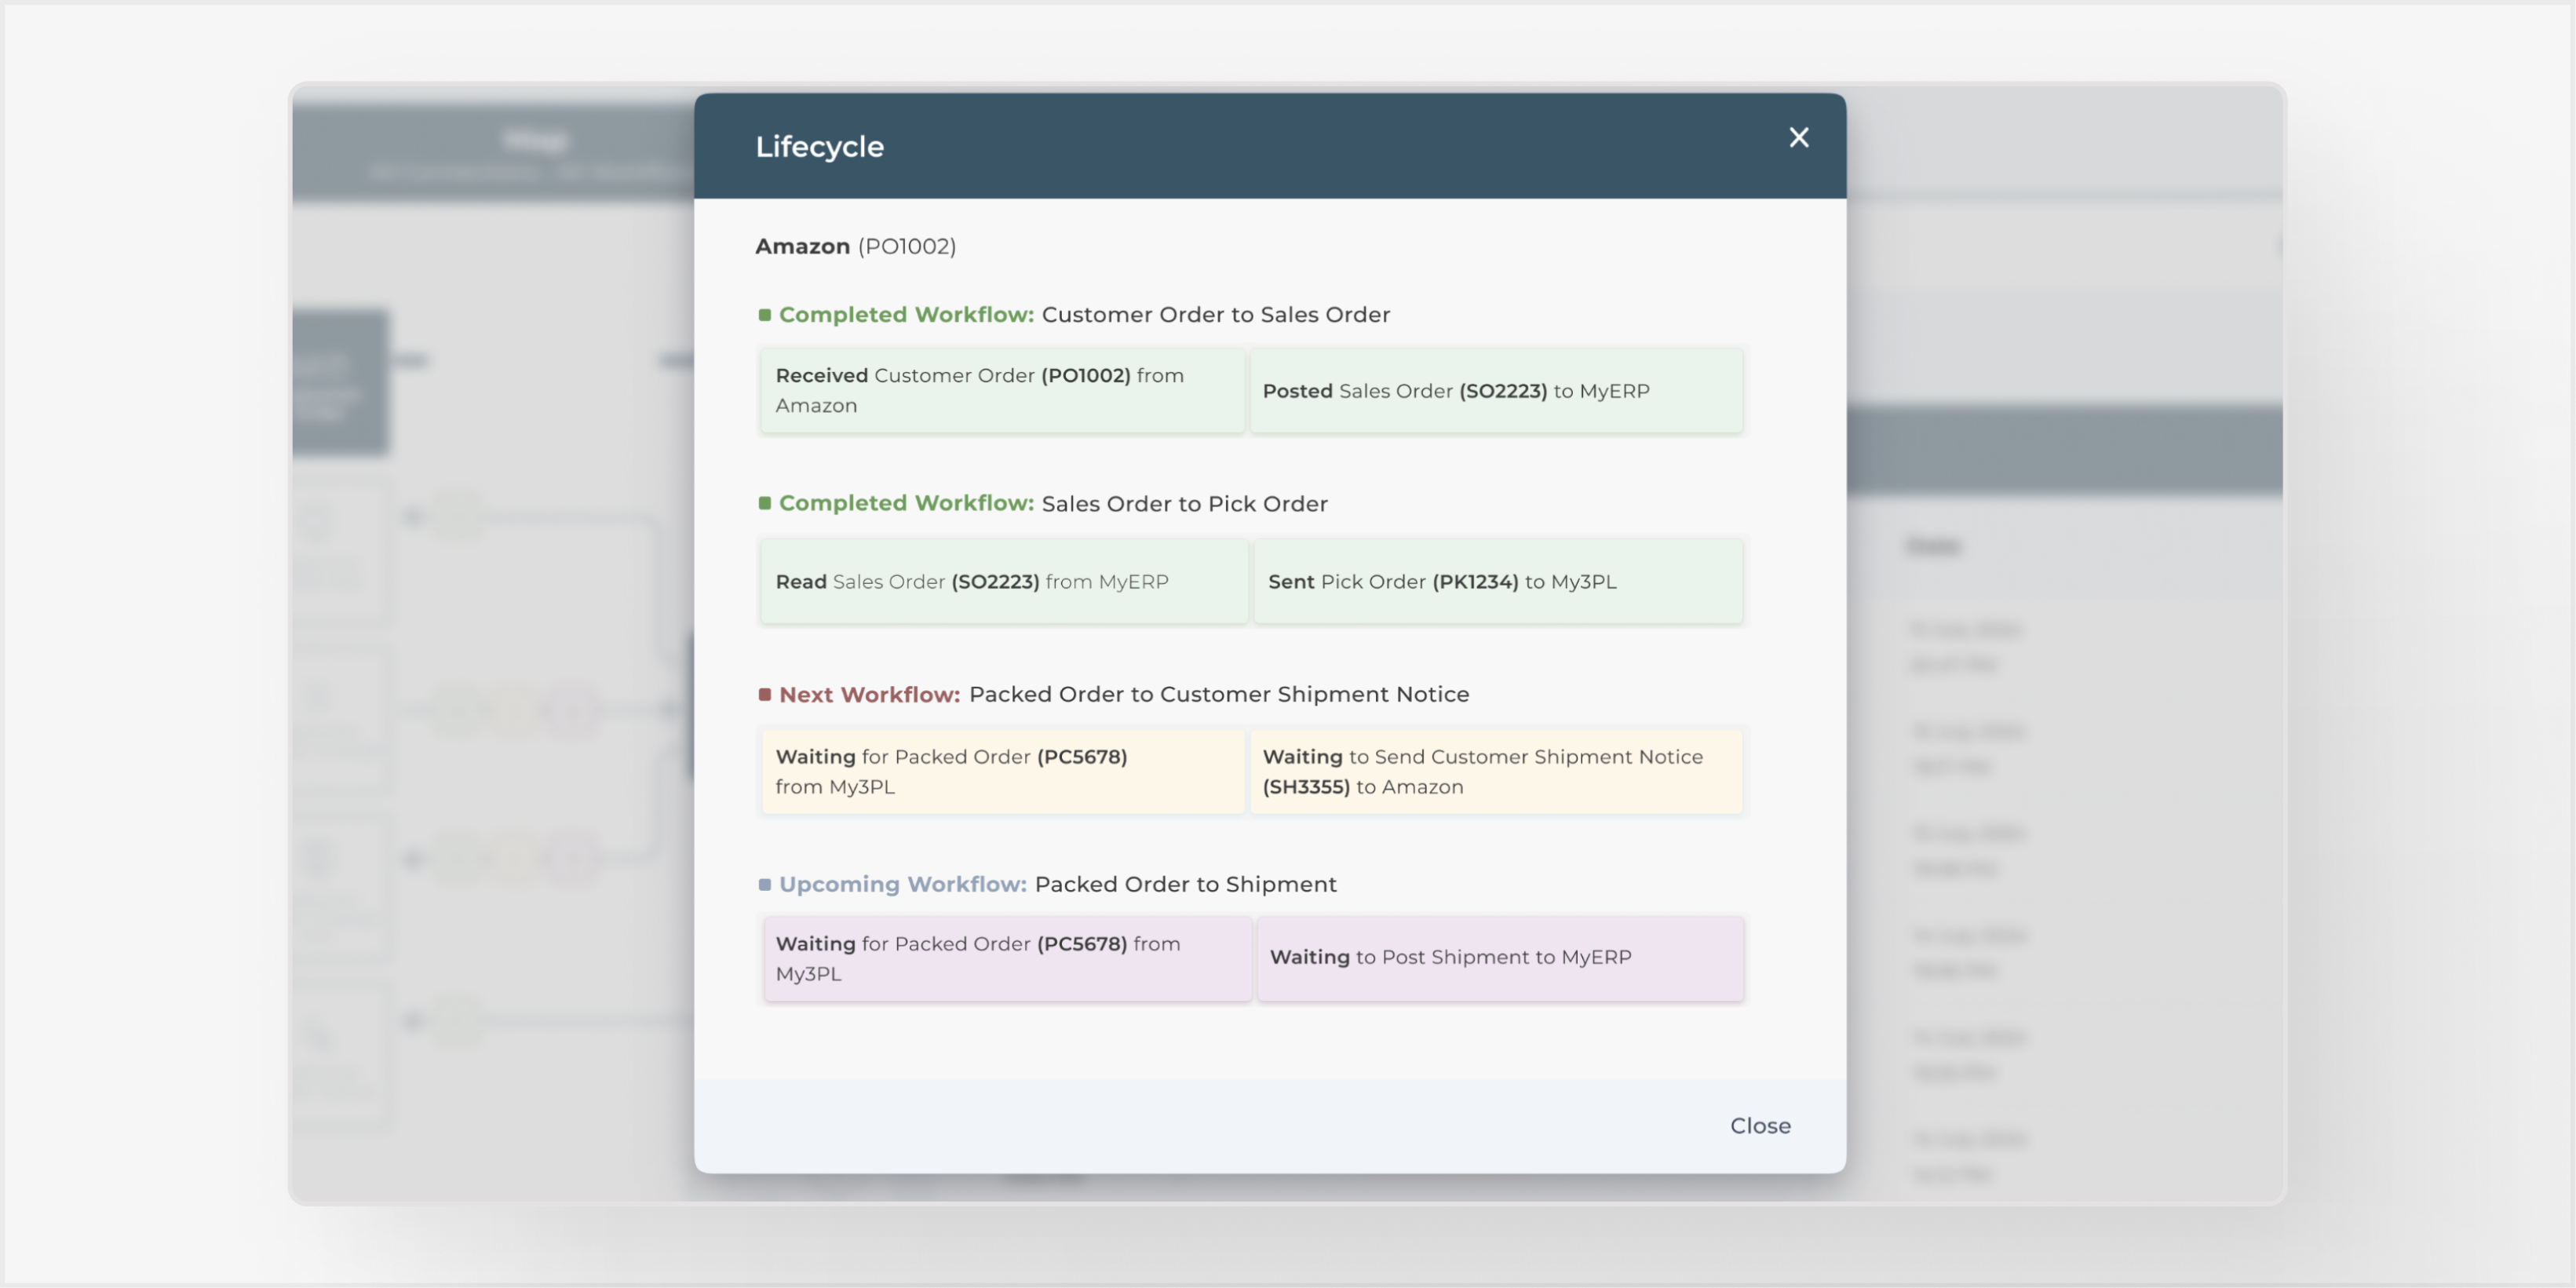Image resolution: width=2576 pixels, height=1288 pixels.
Task: Click green status square beside Sales Order to Pick Order
Action: point(765,503)
